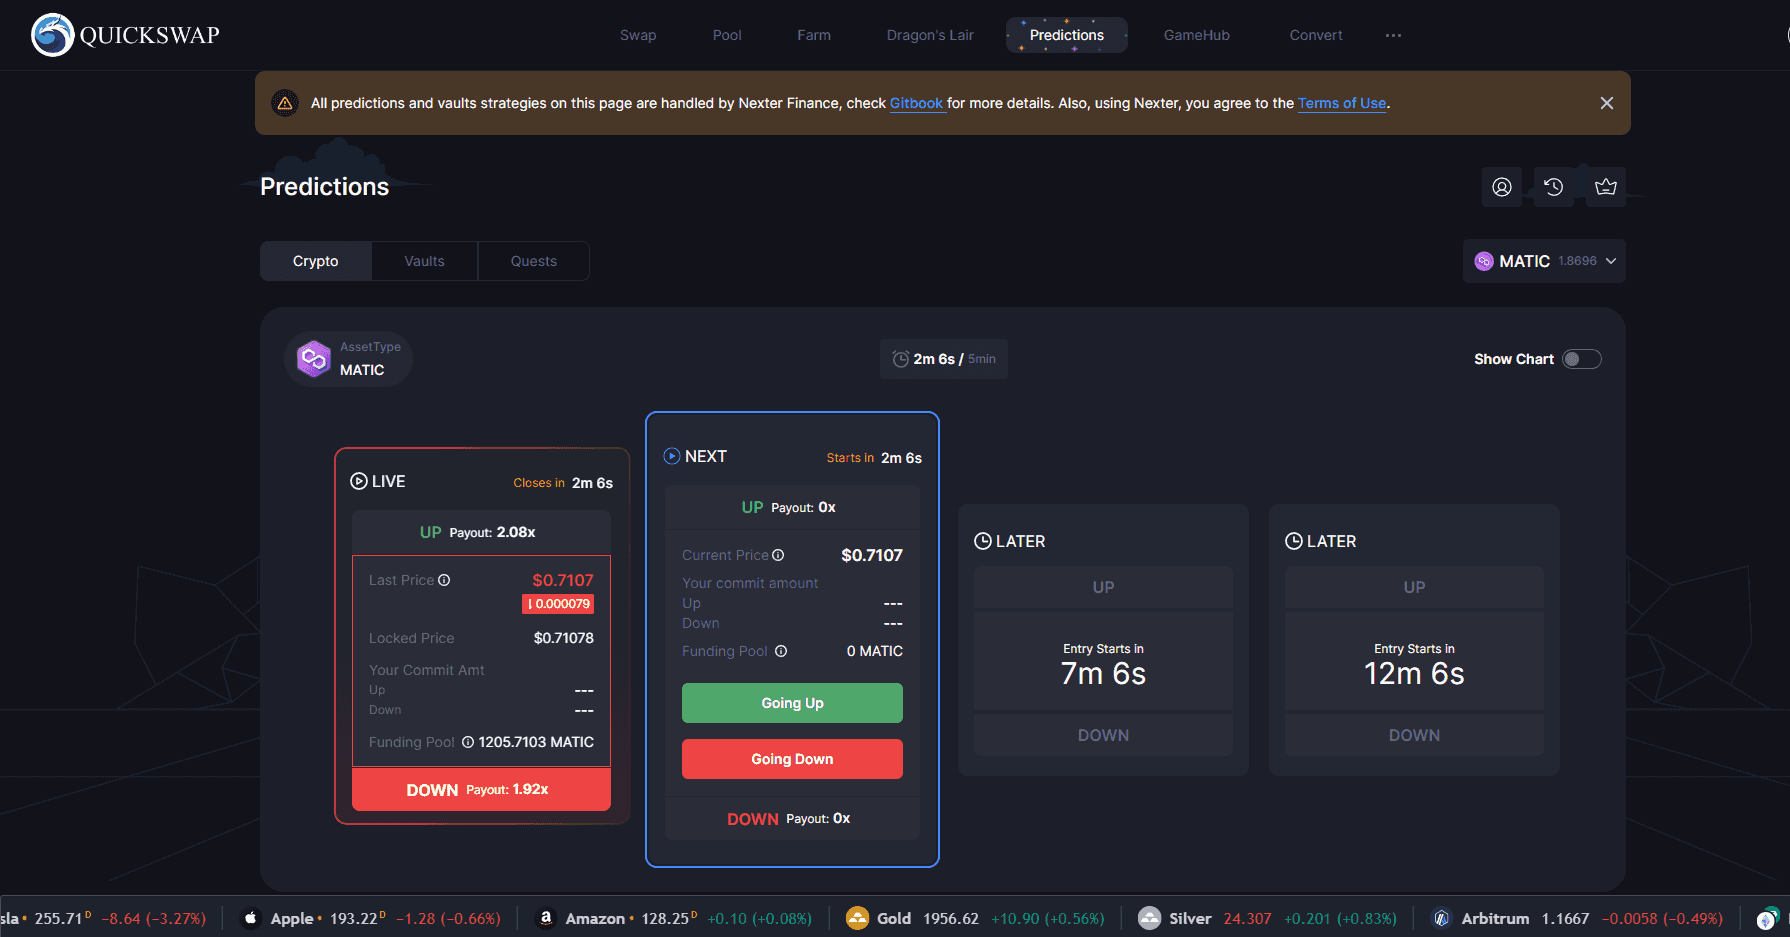Open the Terms of Use link
Screen dimensions: 1790x937
(1341, 103)
